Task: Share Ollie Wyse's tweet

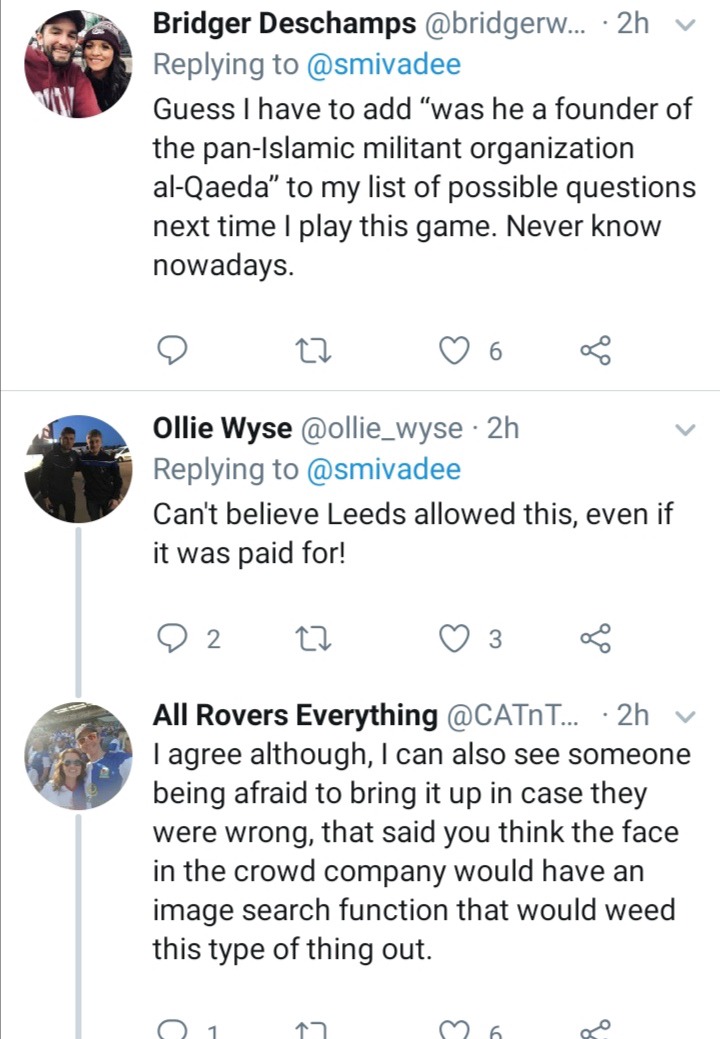Action: pos(595,639)
